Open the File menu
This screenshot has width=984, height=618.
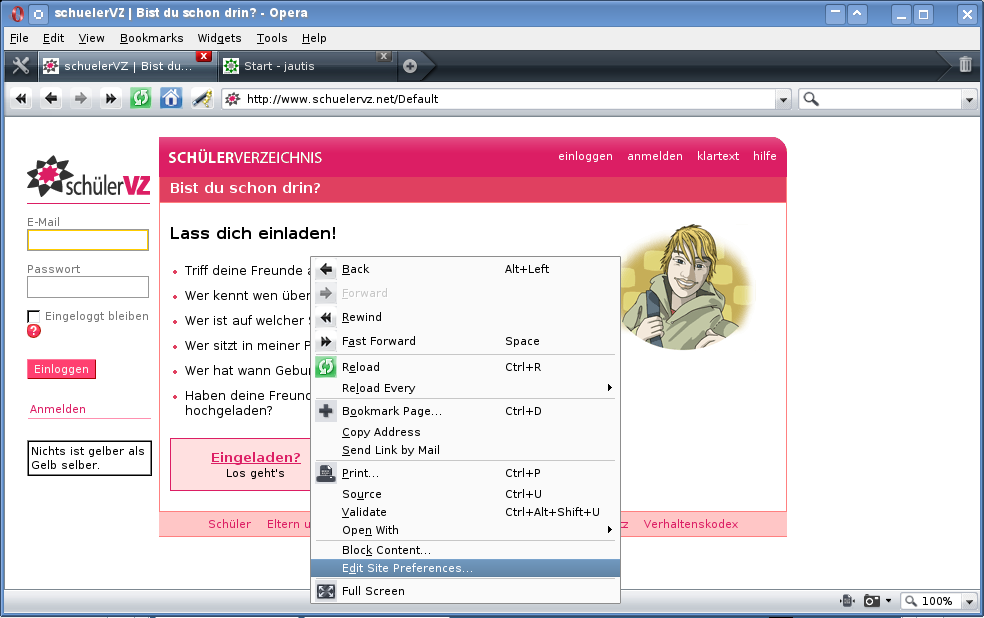[x=19, y=38]
